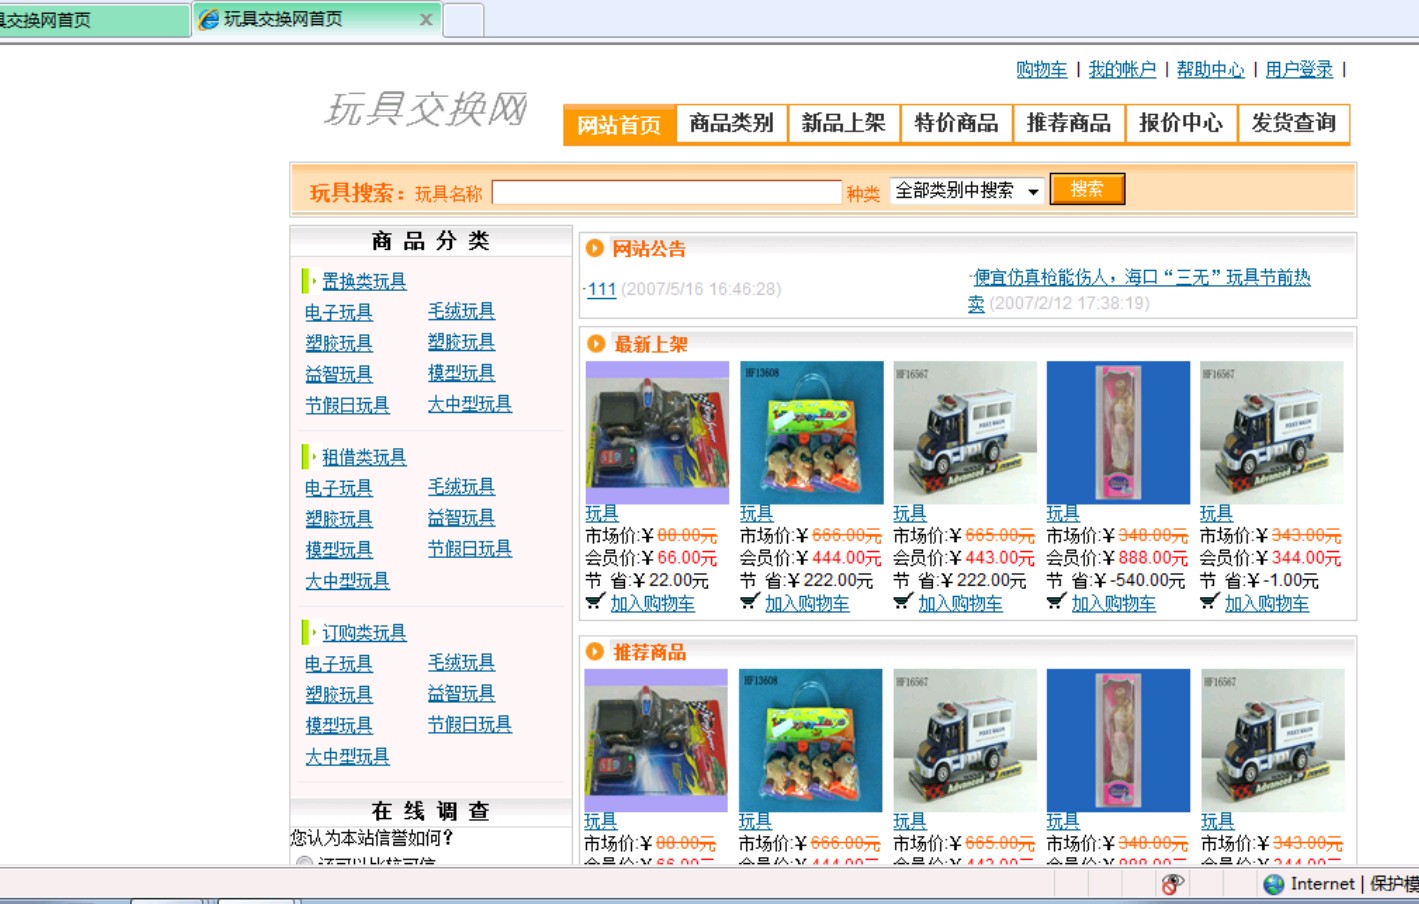Click cart icon under 会员价 344.00元 in 最新上架
Viewport: 1419px width, 904px height.
(1209, 602)
